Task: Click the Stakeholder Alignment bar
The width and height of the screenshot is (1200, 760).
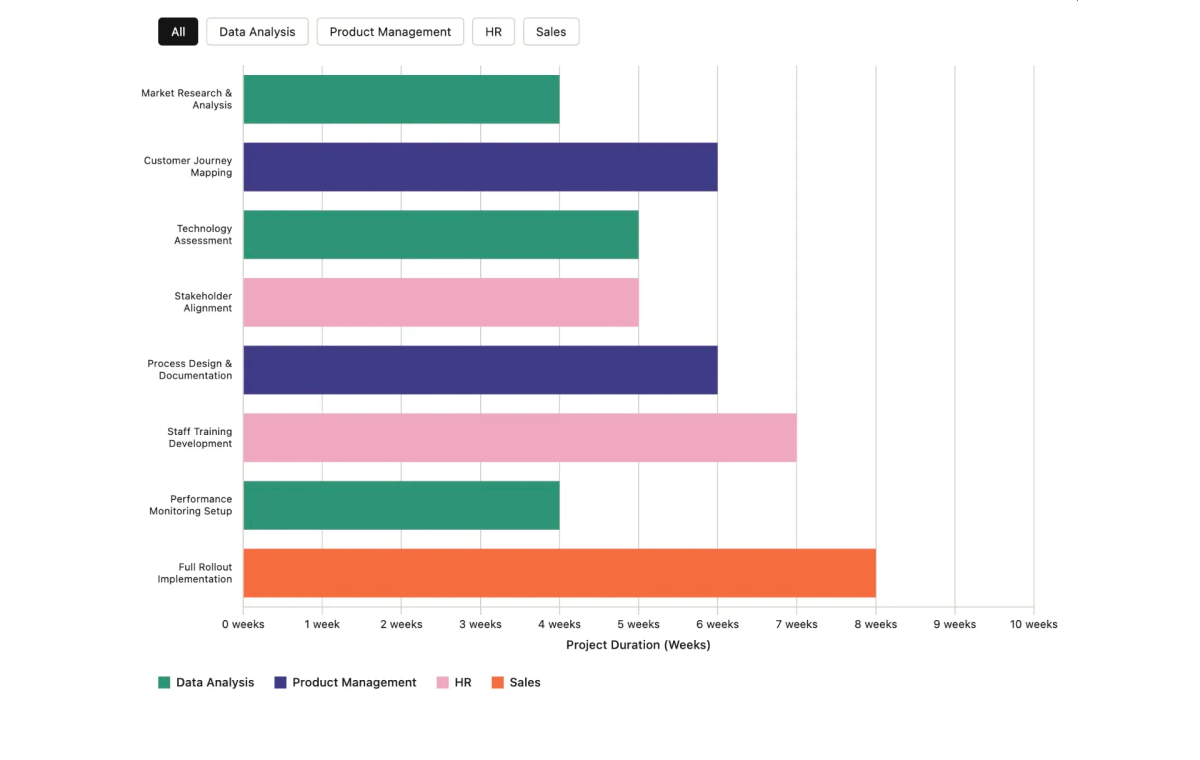Action: coord(441,302)
